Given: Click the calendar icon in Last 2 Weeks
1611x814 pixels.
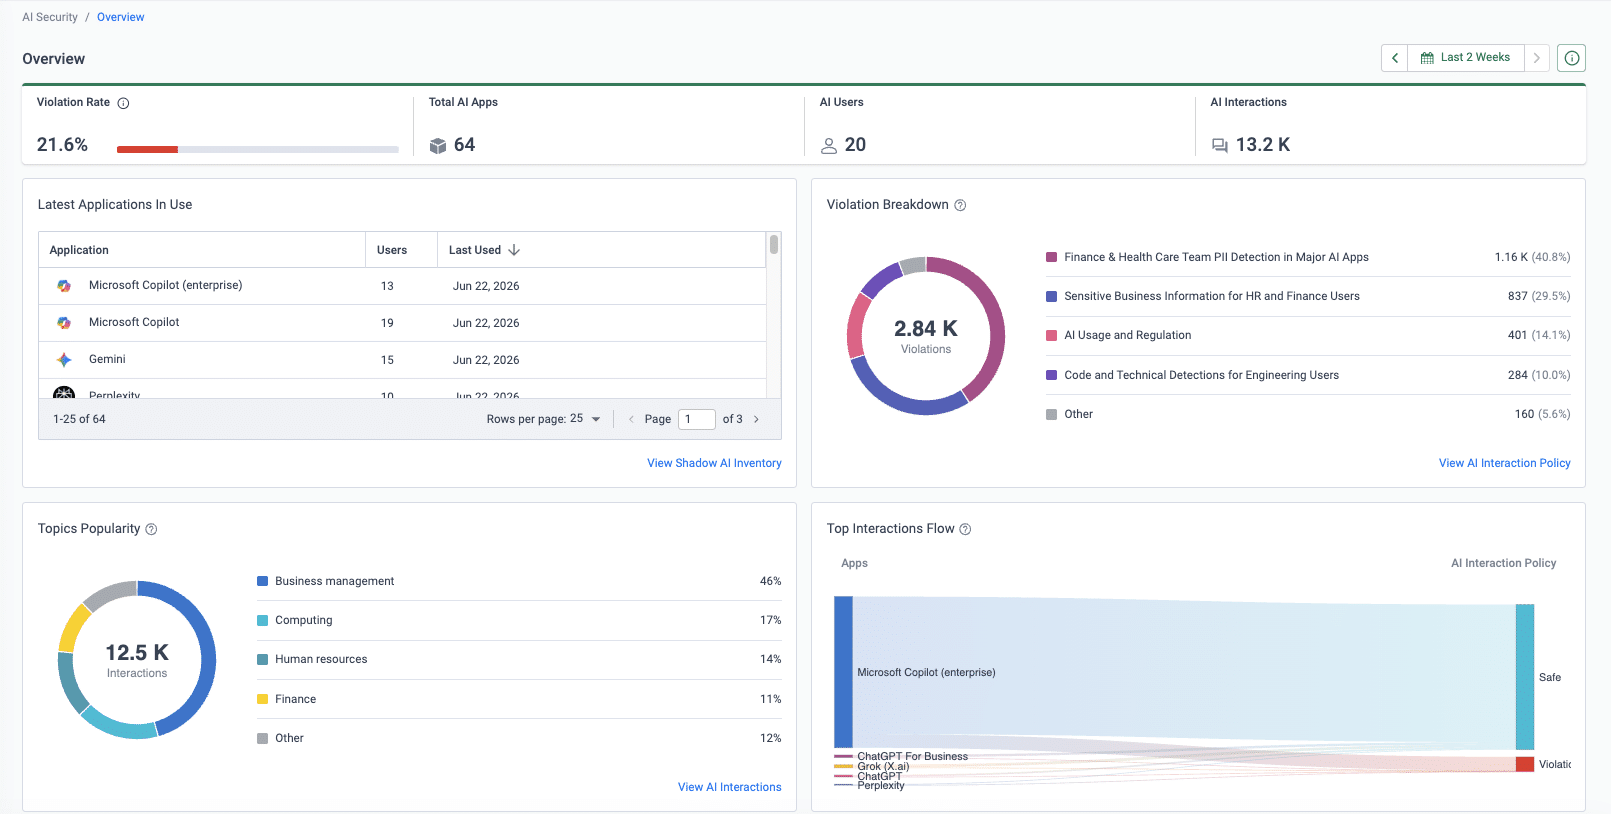Looking at the screenshot, I should pyautogui.click(x=1427, y=58).
